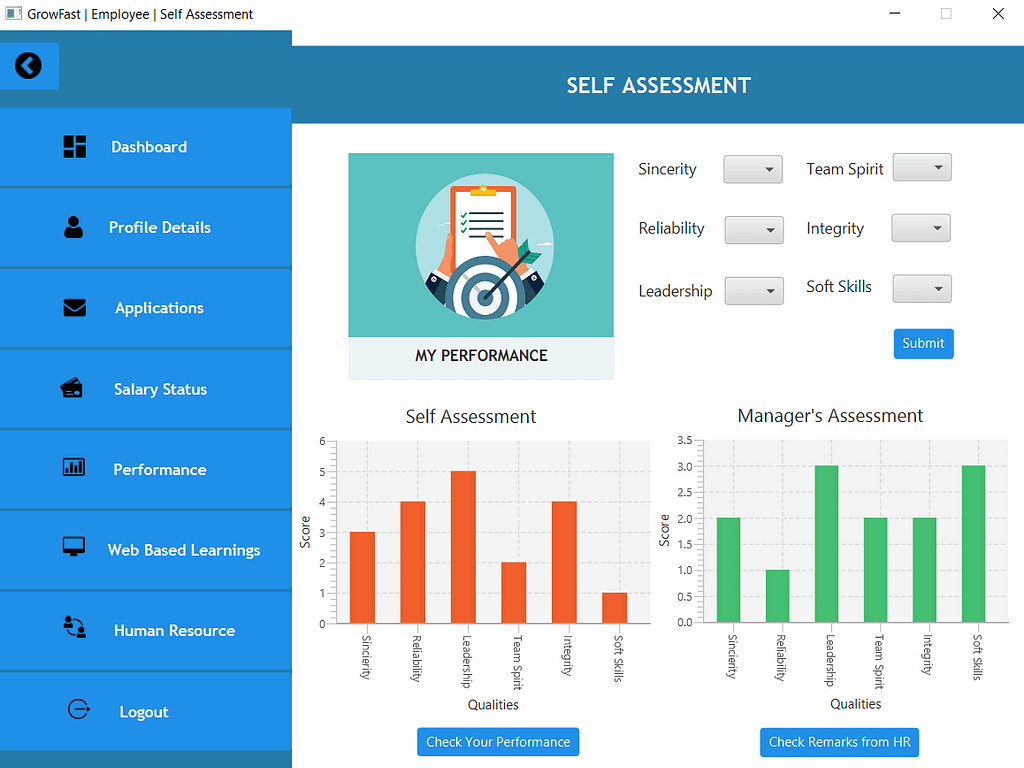Go to Salary Status menu item
This screenshot has width=1024, height=768.
pyautogui.click(x=160, y=389)
